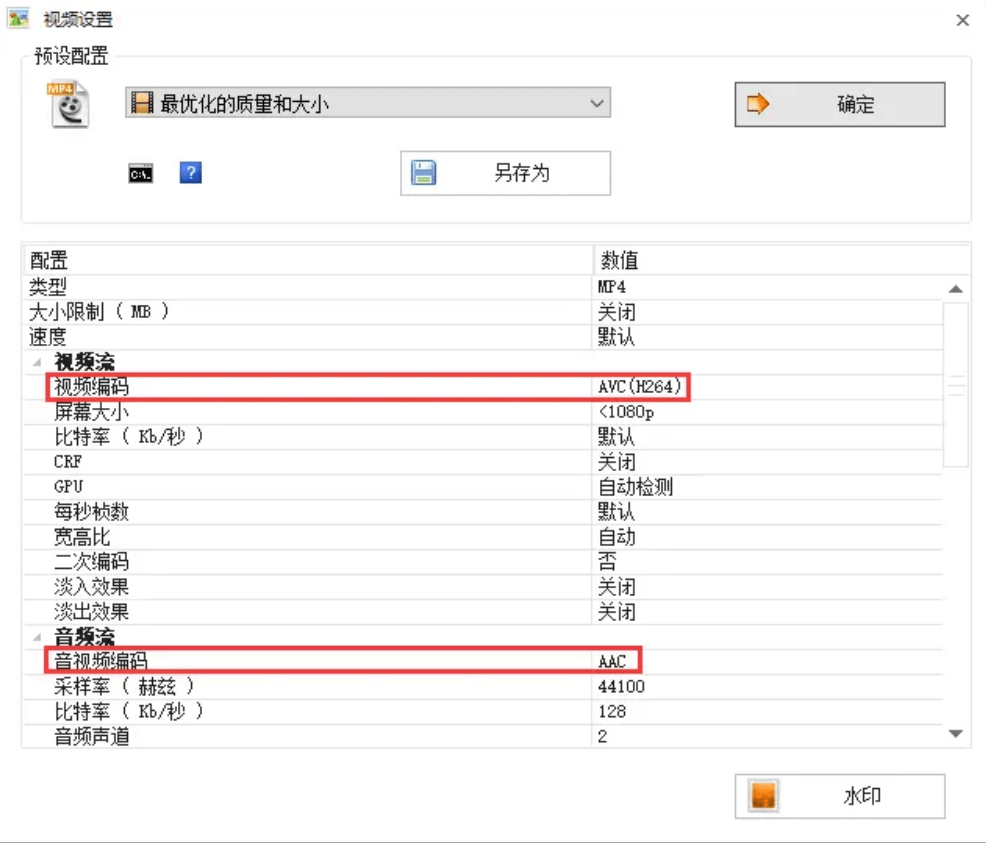
Task: Open the 最优化的质量和大小 preset dropdown
Action: point(368,103)
